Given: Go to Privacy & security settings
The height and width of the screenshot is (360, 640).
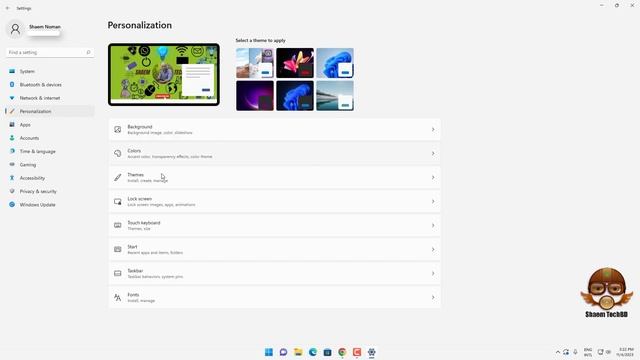Looking at the screenshot, I should pyautogui.click(x=50, y=191).
